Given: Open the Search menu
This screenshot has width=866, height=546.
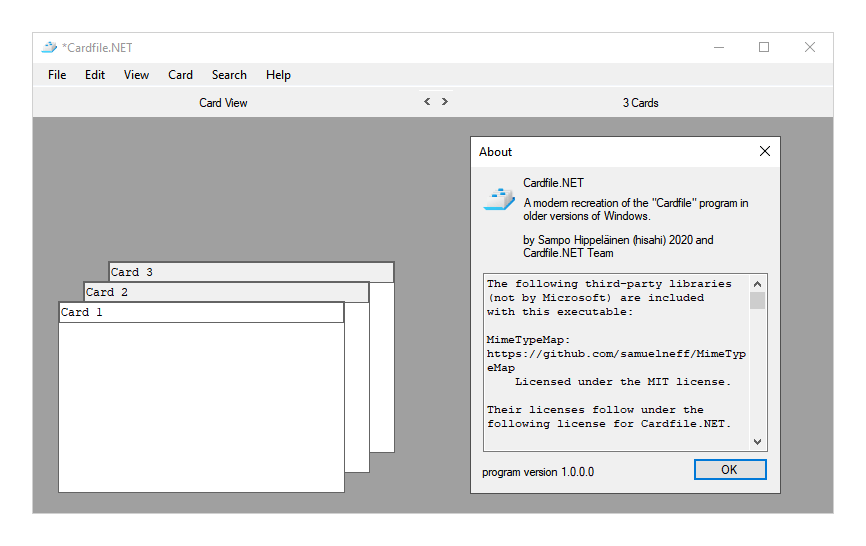Looking at the screenshot, I should (x=229, y=75).
